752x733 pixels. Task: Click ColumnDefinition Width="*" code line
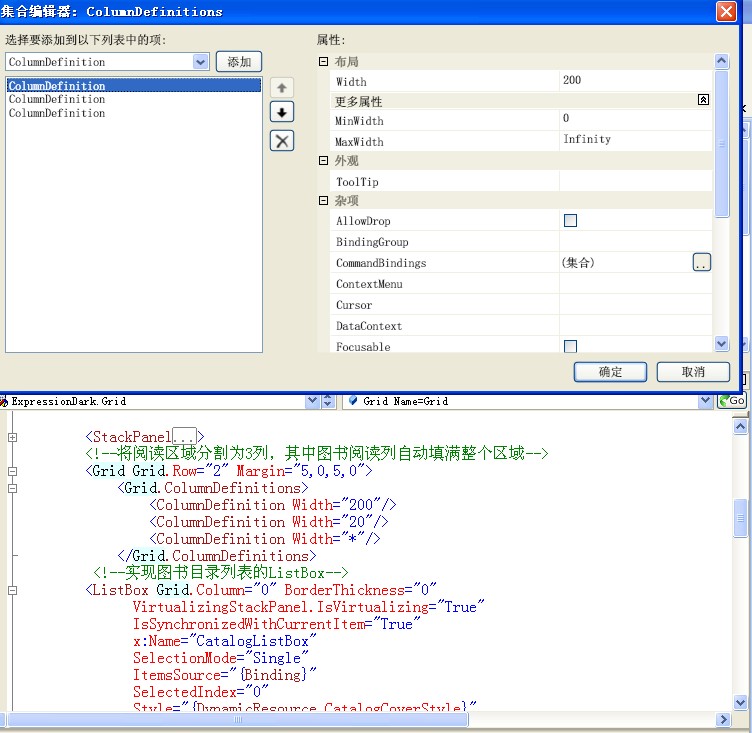click(x=265, y=539)
